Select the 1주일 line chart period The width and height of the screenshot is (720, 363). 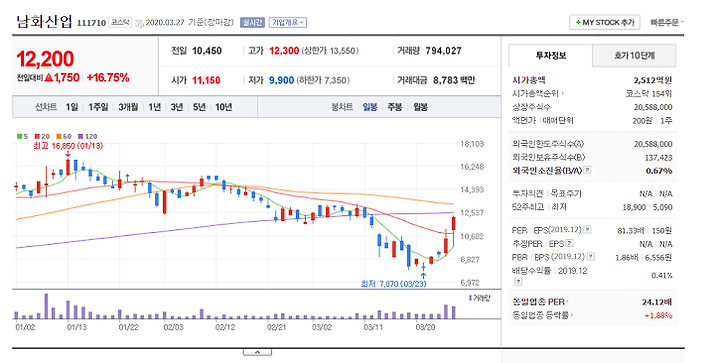coord(98,107)
